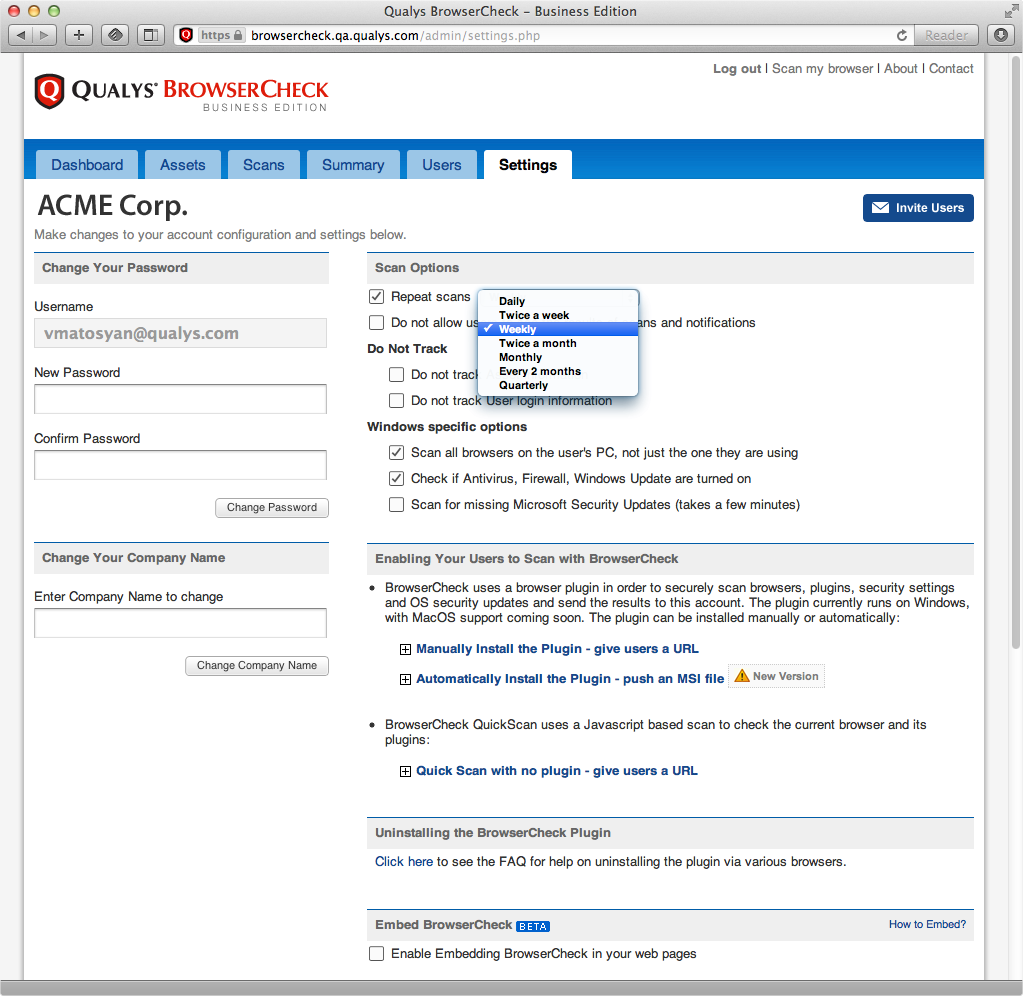The width and height of the screenshot is (1023, 996).
Task: Select Monthly from the scan frequency dropdown
Action: click(520, 357)
